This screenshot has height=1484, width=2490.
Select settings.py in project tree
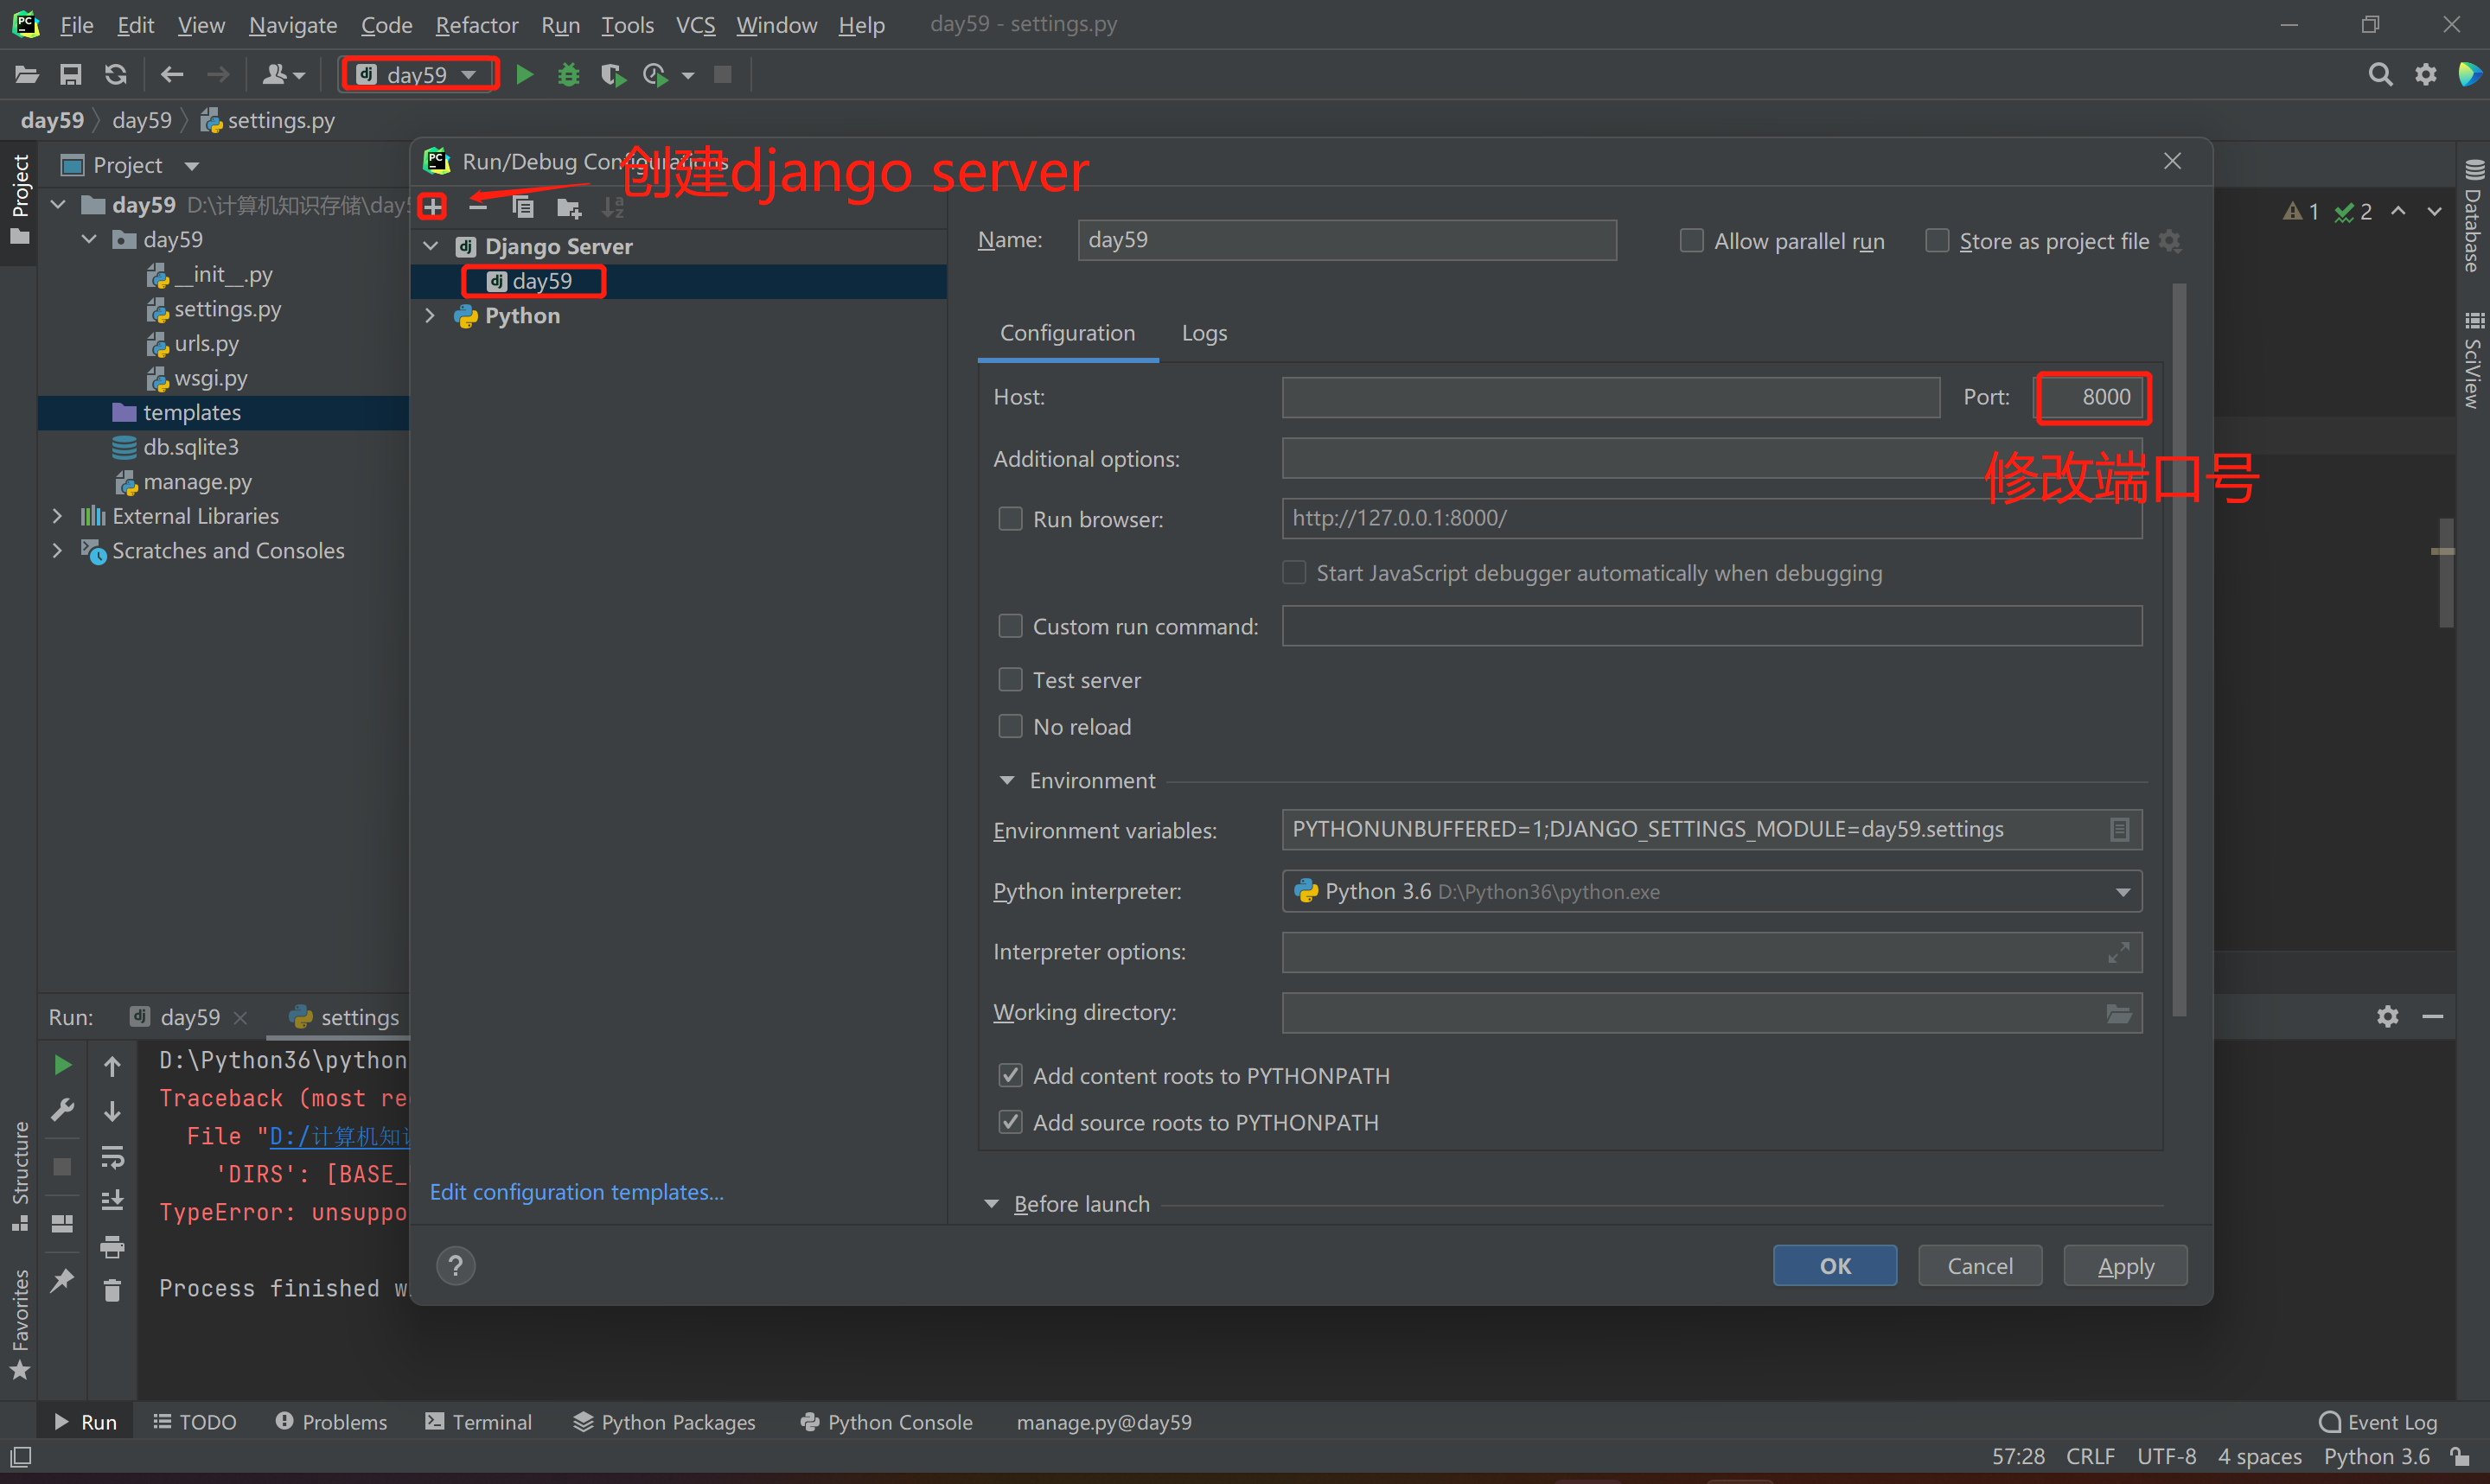click(x=227, y=309)
